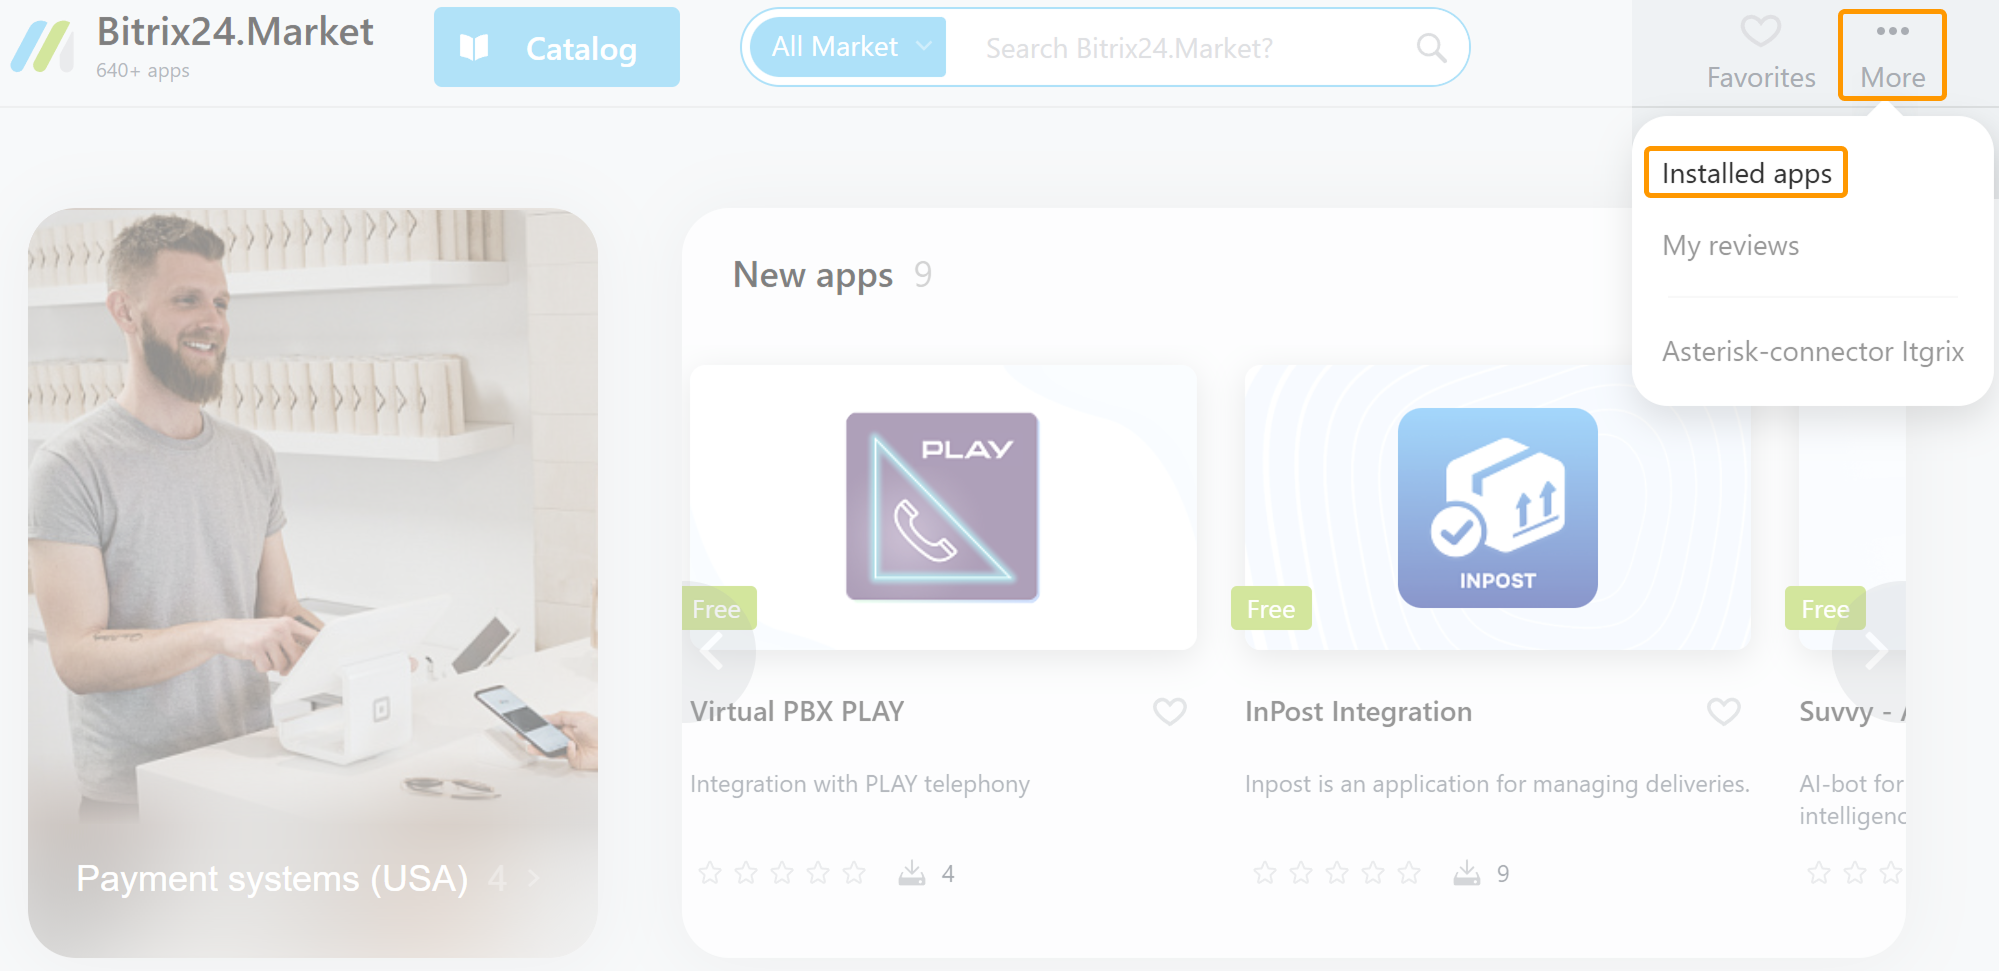
Task: Open the More three-dots menu
Action: click(x=1892, y=54)
